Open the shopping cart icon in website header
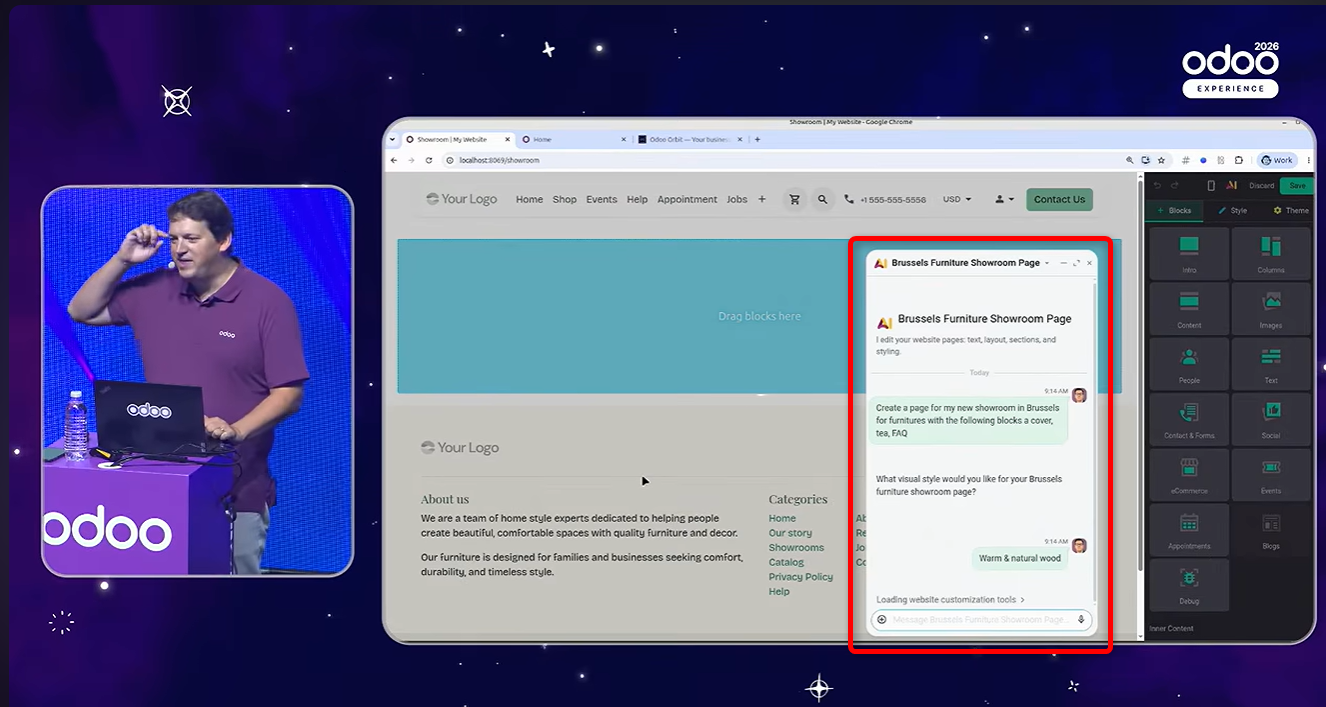This screenshot has height=707, width=1326. [795, 200]
